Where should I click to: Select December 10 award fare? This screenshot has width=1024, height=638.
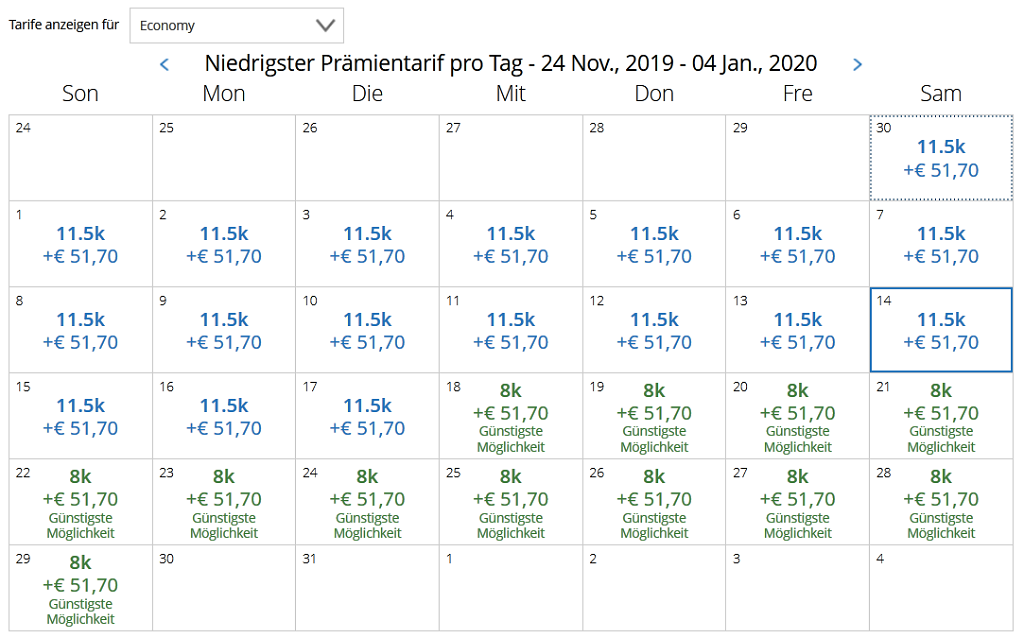(367, 331)
